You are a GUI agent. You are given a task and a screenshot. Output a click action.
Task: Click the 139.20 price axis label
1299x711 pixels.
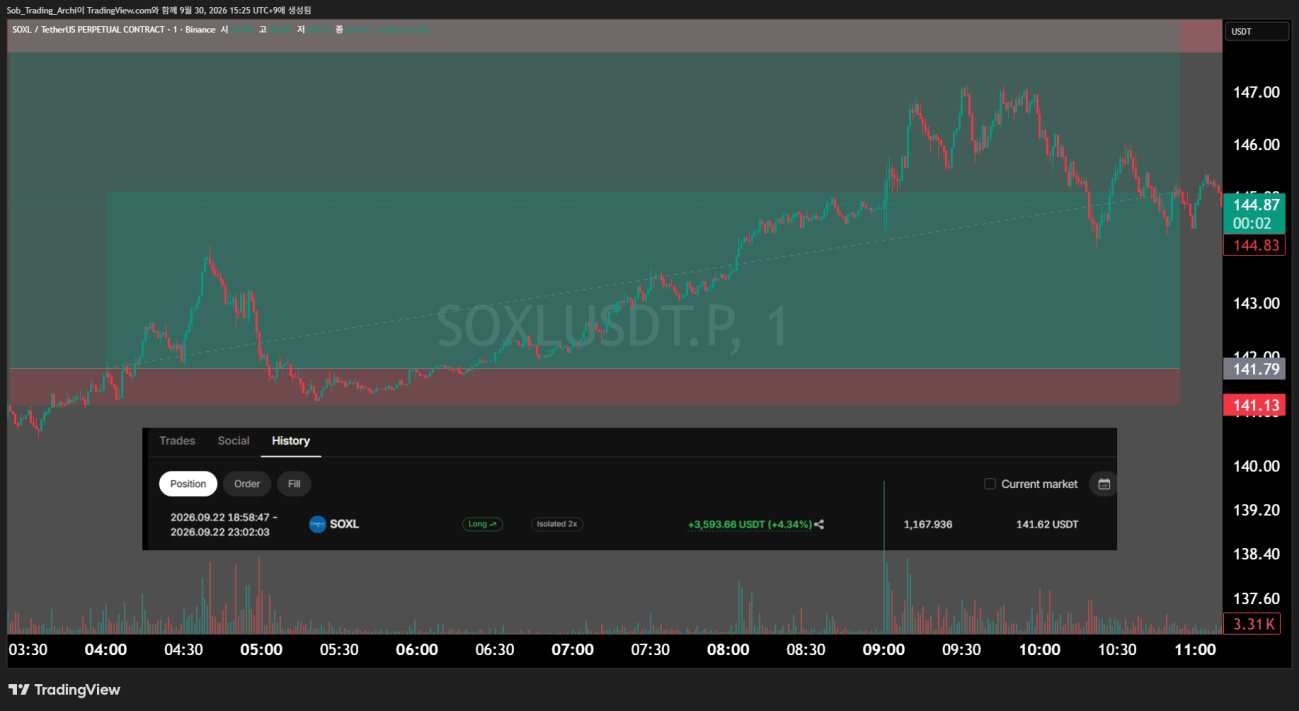click(1256, 510)
